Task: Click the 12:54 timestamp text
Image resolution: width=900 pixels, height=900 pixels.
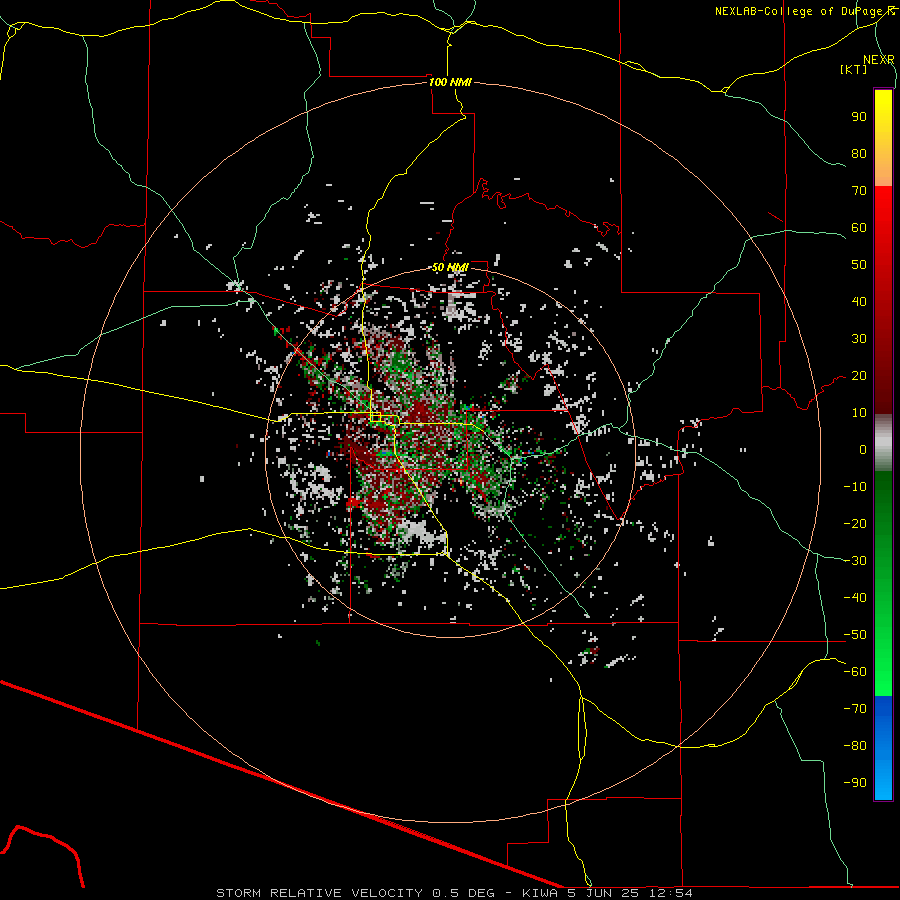Action: 670,893
